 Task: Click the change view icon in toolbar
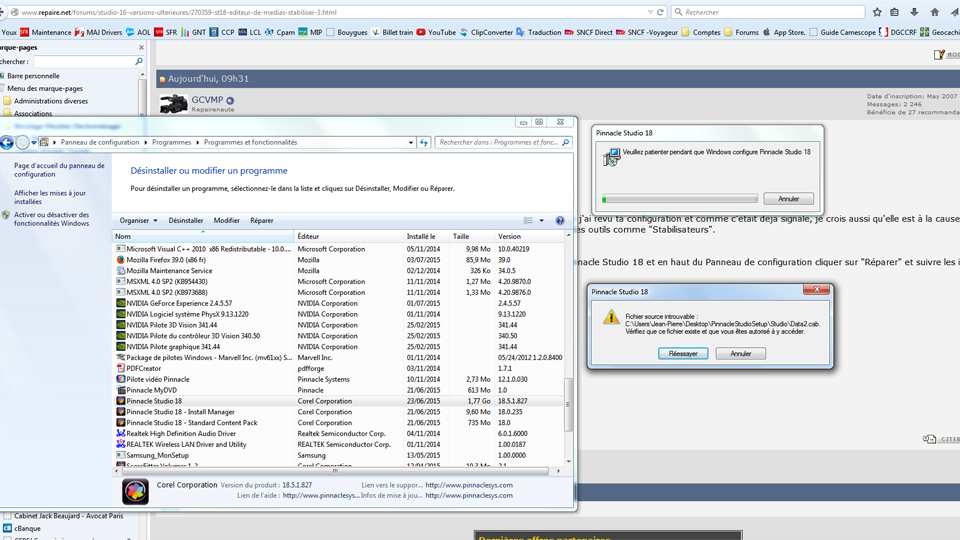pos(528,220)
